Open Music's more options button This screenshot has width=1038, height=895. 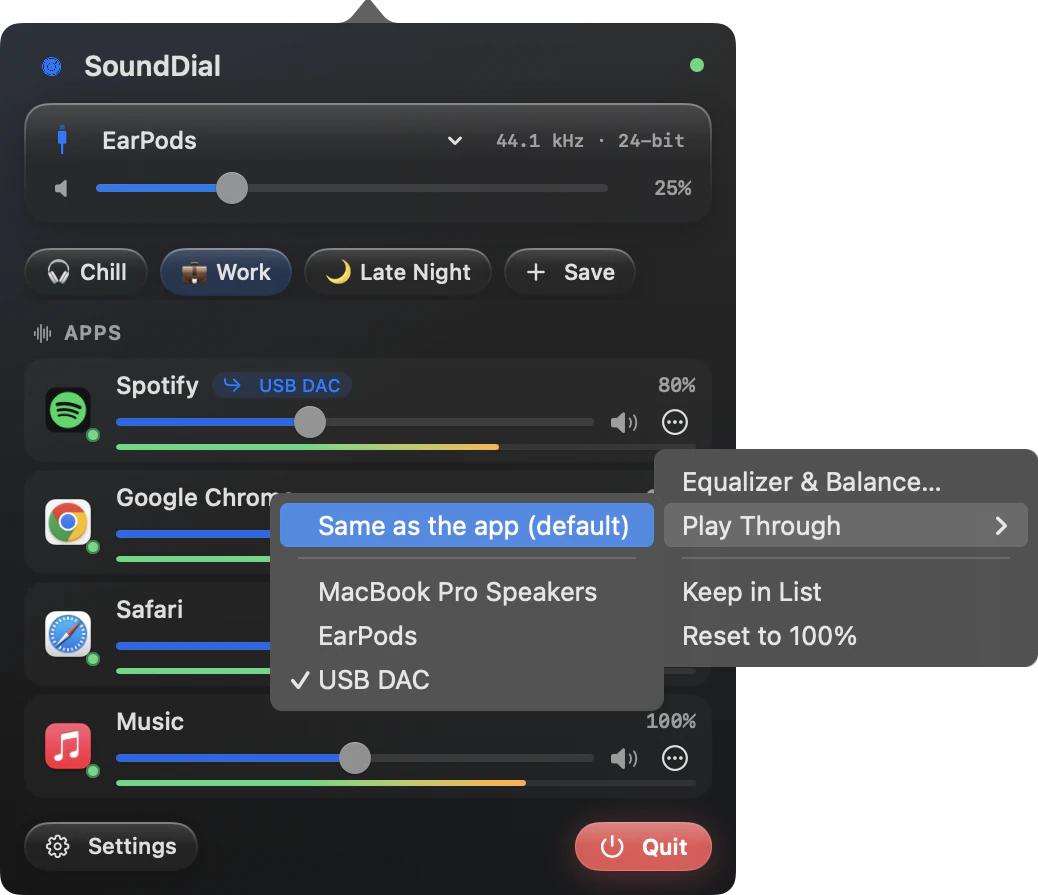[x=675, y=758]
